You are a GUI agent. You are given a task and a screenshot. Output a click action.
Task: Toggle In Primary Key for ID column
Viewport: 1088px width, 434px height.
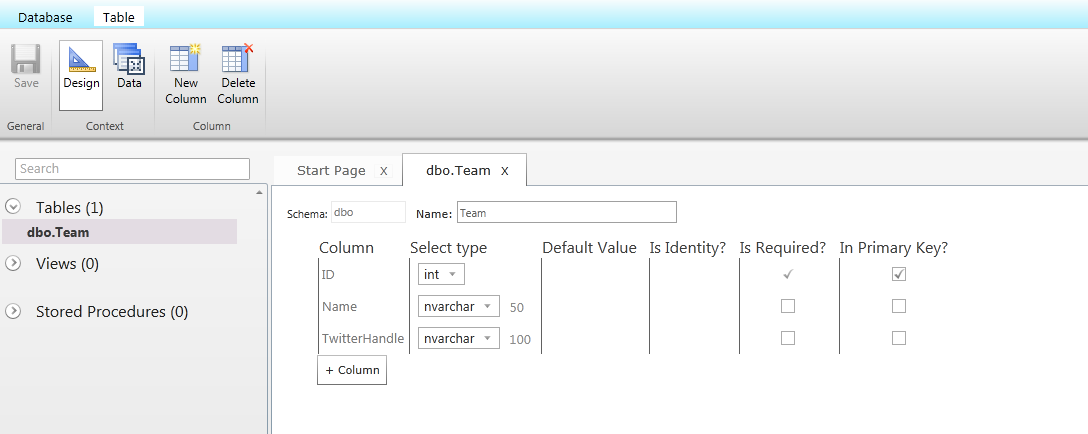(x=899, y=274)
